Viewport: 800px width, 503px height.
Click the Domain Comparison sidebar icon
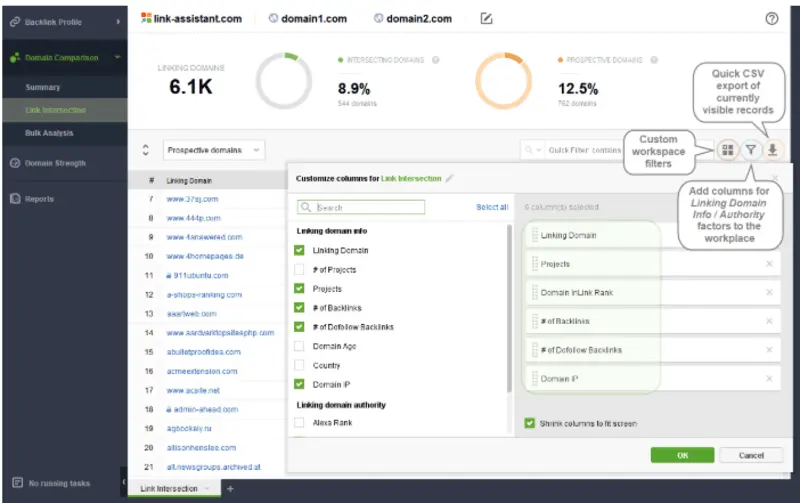click(15, 58)
